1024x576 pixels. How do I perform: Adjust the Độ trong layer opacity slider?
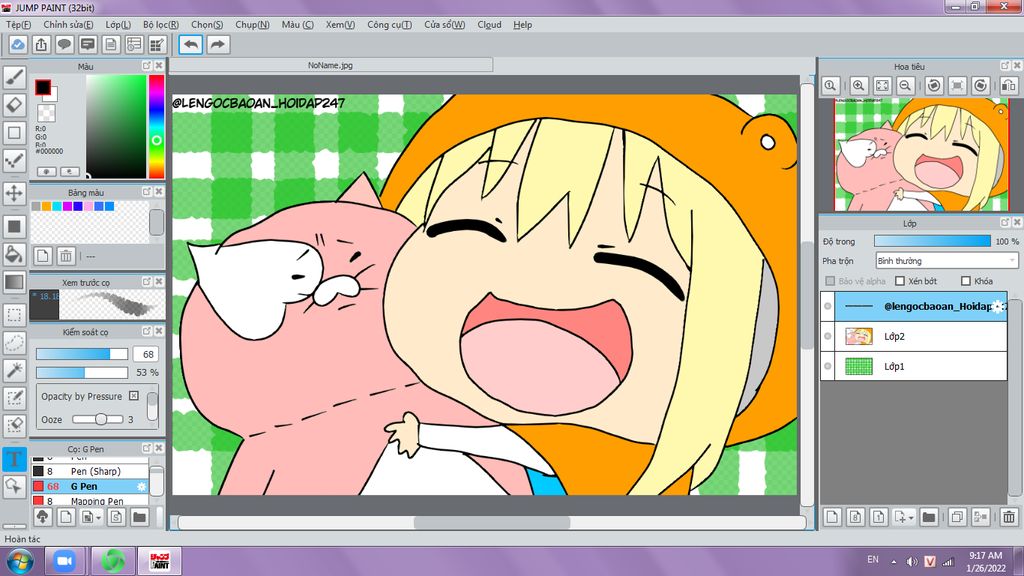point(932,241)
